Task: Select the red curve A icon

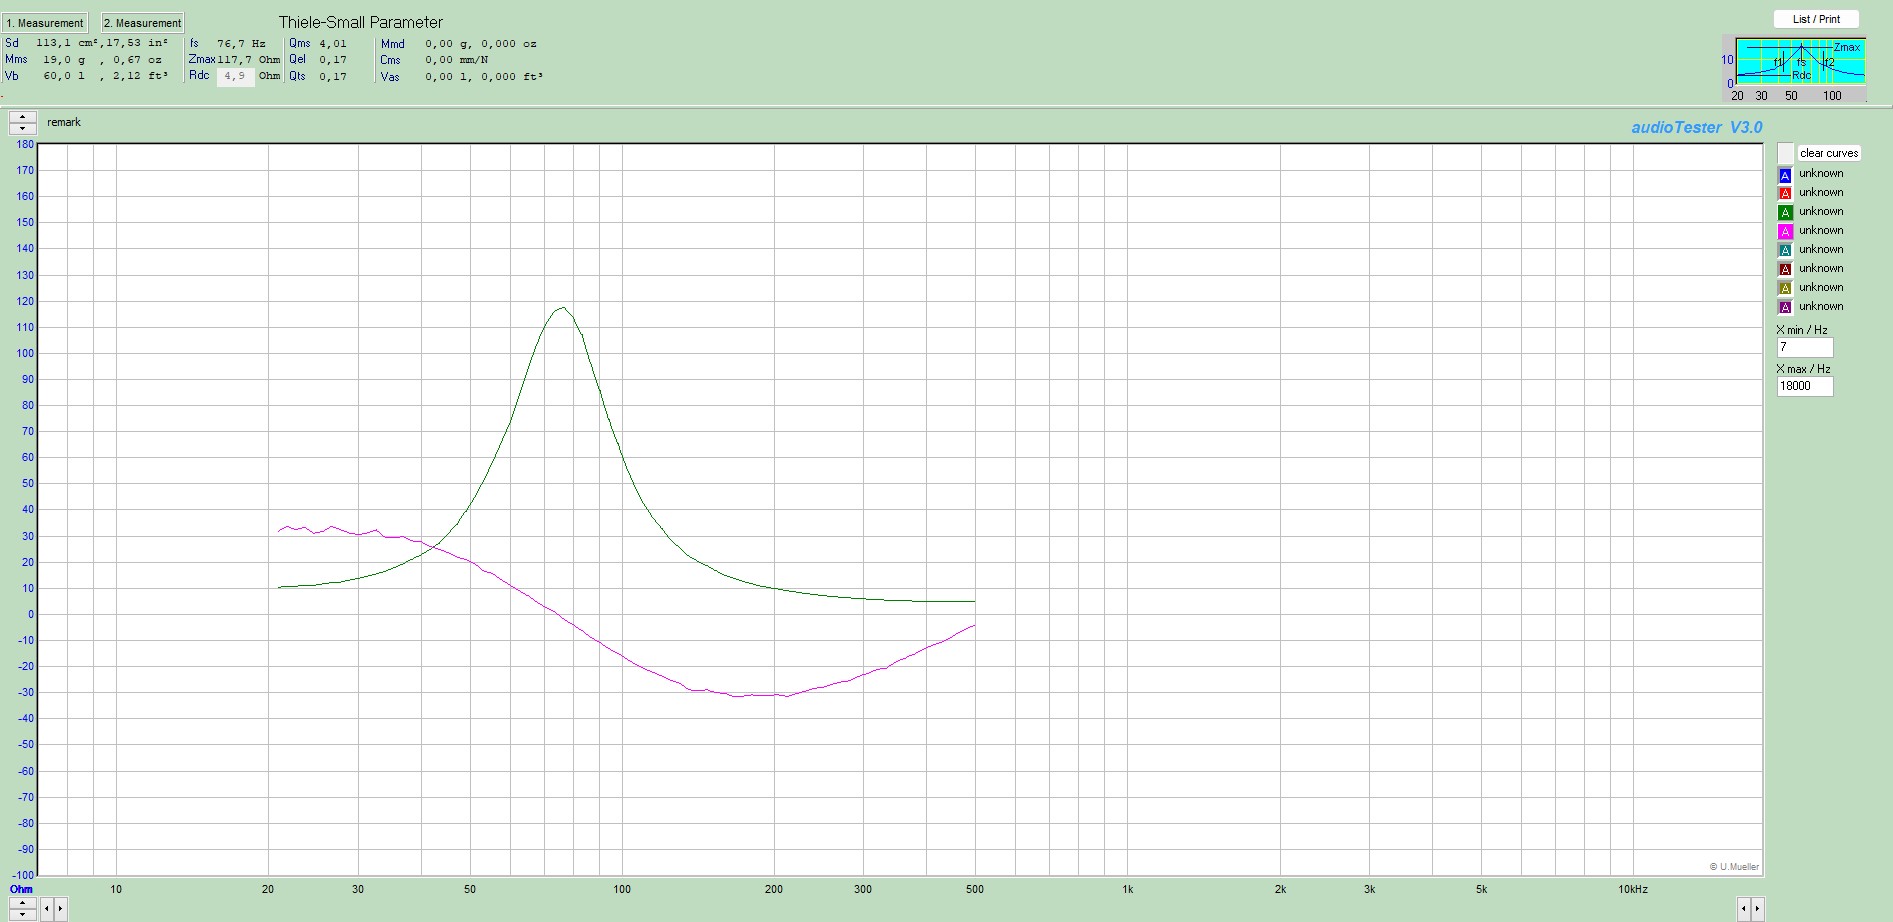Action: [1785, 194]
